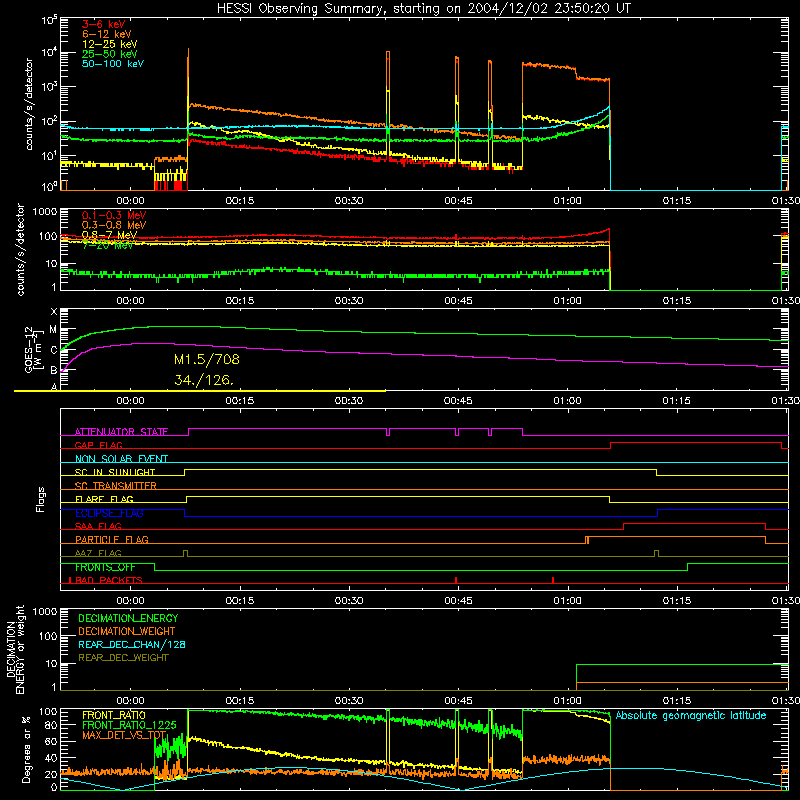Image resolution: width=800 pixels, height=800 pixels.
Task: Click the FLARE_FLAG label
Action: (x=104, y=499)
